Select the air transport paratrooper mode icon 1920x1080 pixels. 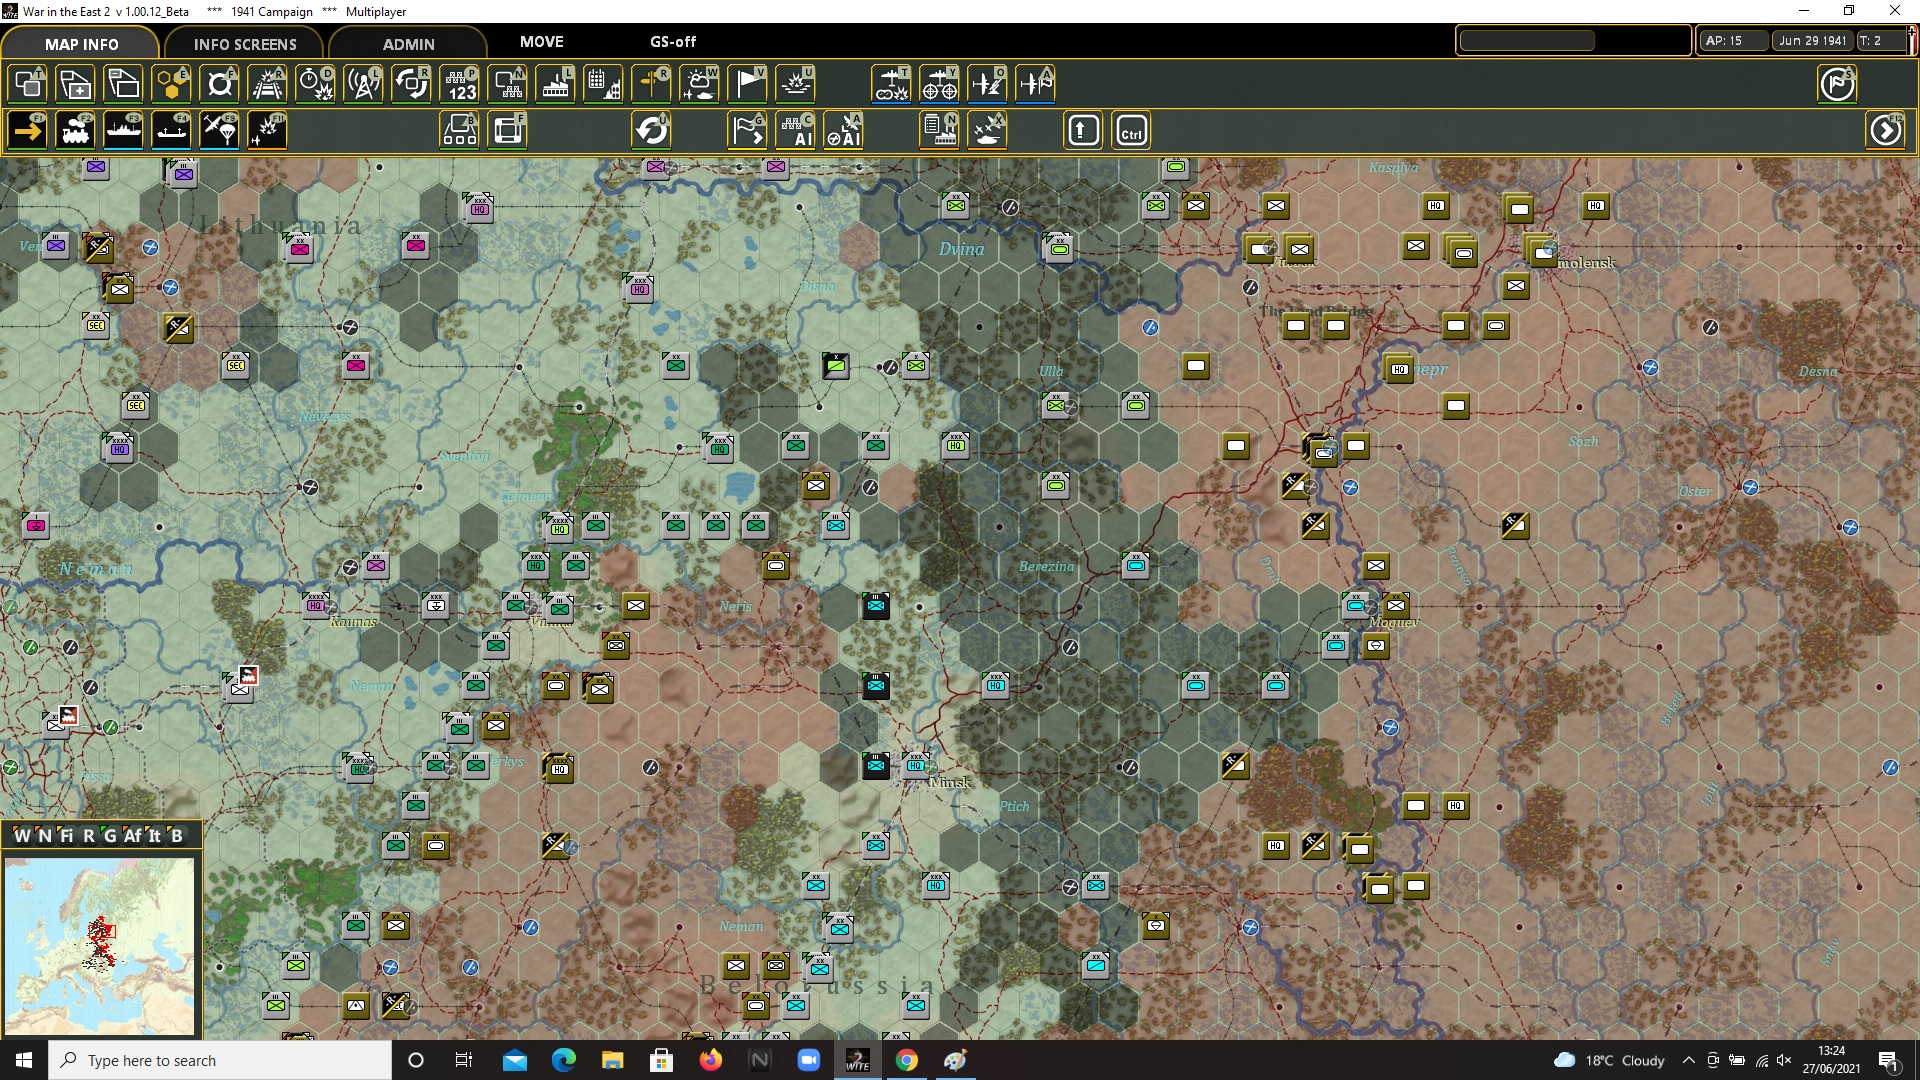click(219, 131)
